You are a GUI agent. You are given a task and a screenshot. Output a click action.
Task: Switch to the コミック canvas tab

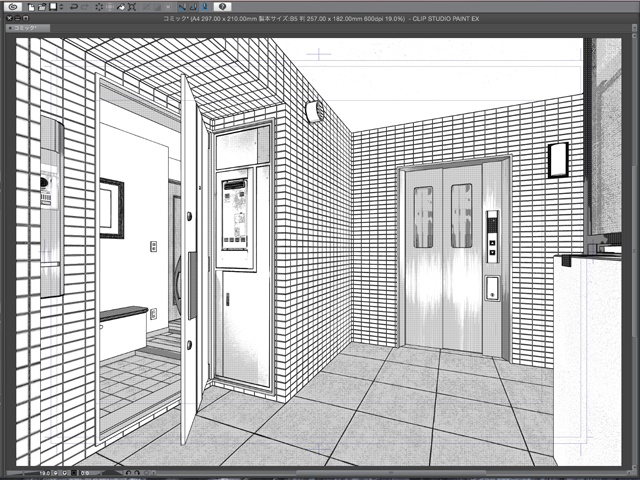coord(27,28)
